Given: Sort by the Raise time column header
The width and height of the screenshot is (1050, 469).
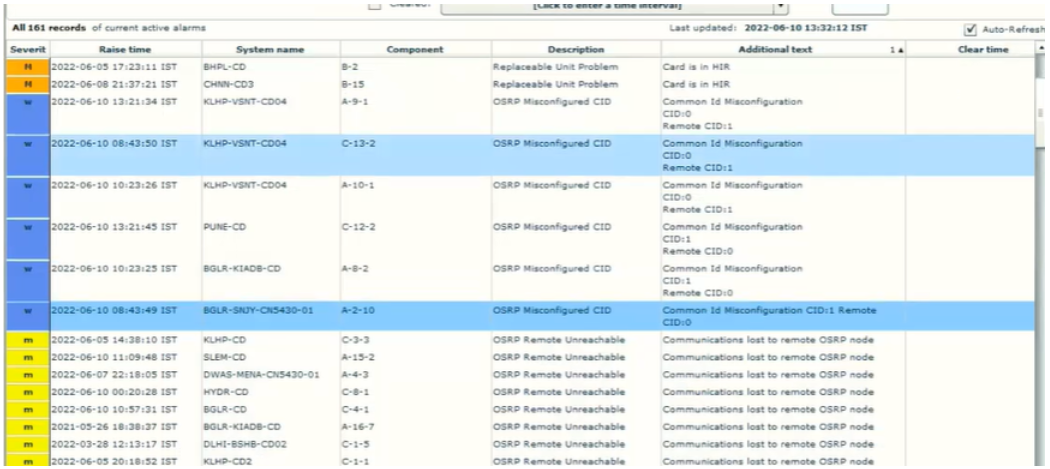Looking at the screenshot, I should (125, 50).
